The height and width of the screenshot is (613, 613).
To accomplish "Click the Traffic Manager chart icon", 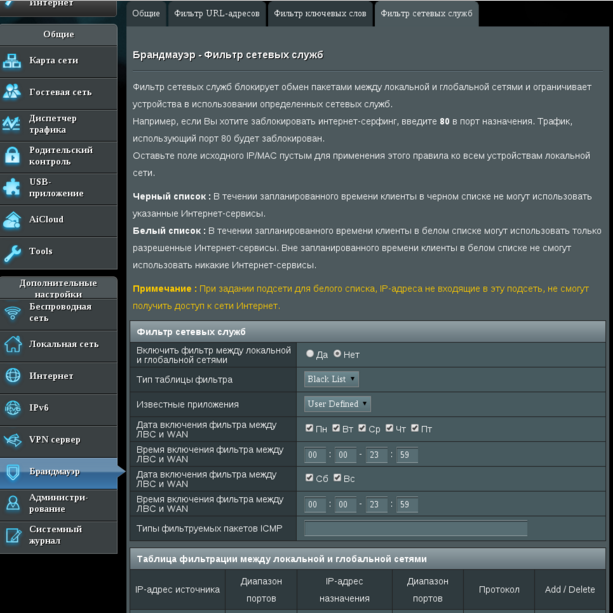I will click(13, 124).
